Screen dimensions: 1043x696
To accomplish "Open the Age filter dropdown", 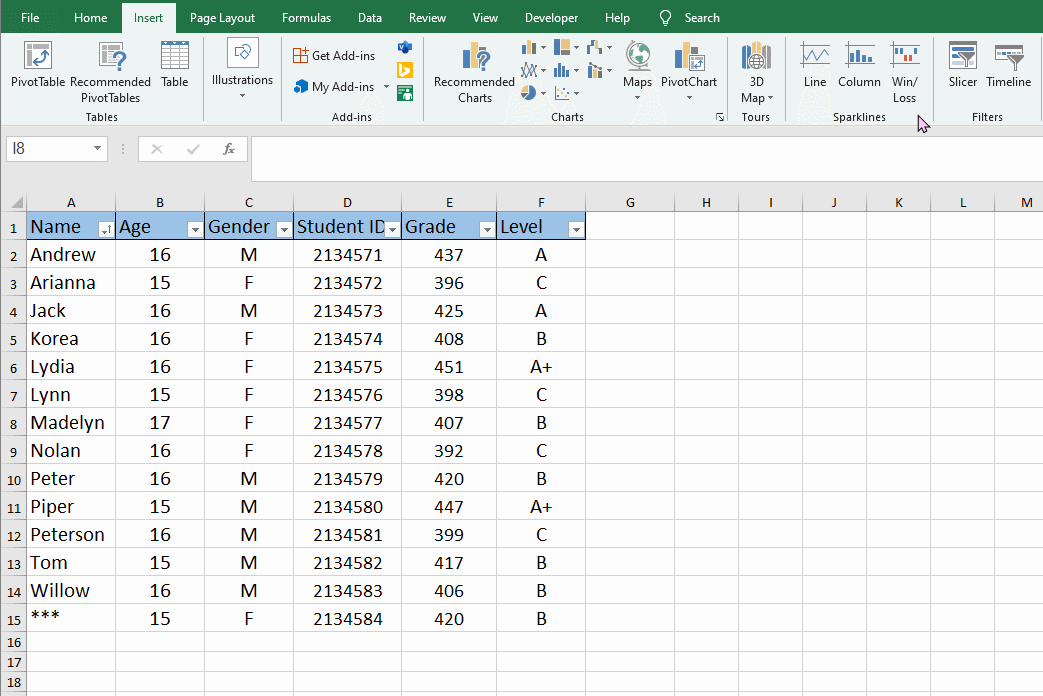I will coord(195,230).
